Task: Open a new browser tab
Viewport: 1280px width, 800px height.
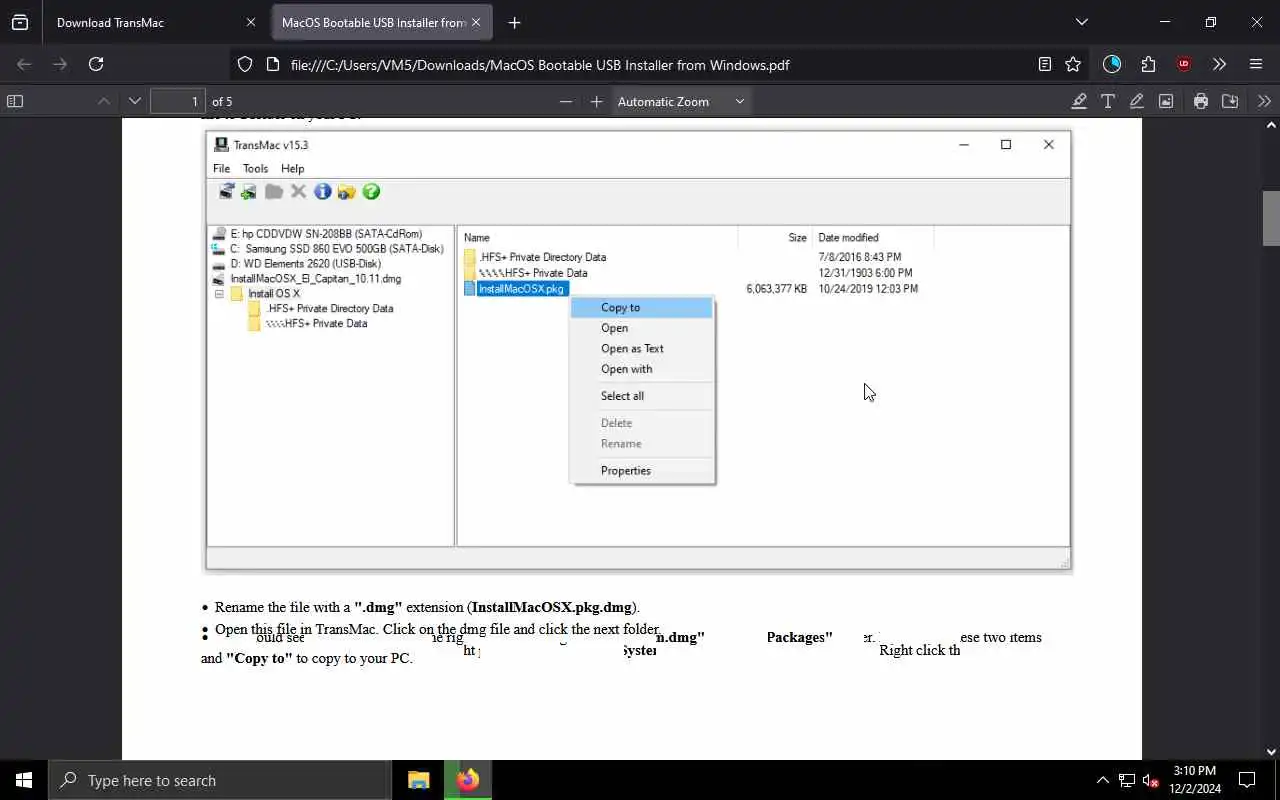Action: click(x=514, y=22)
